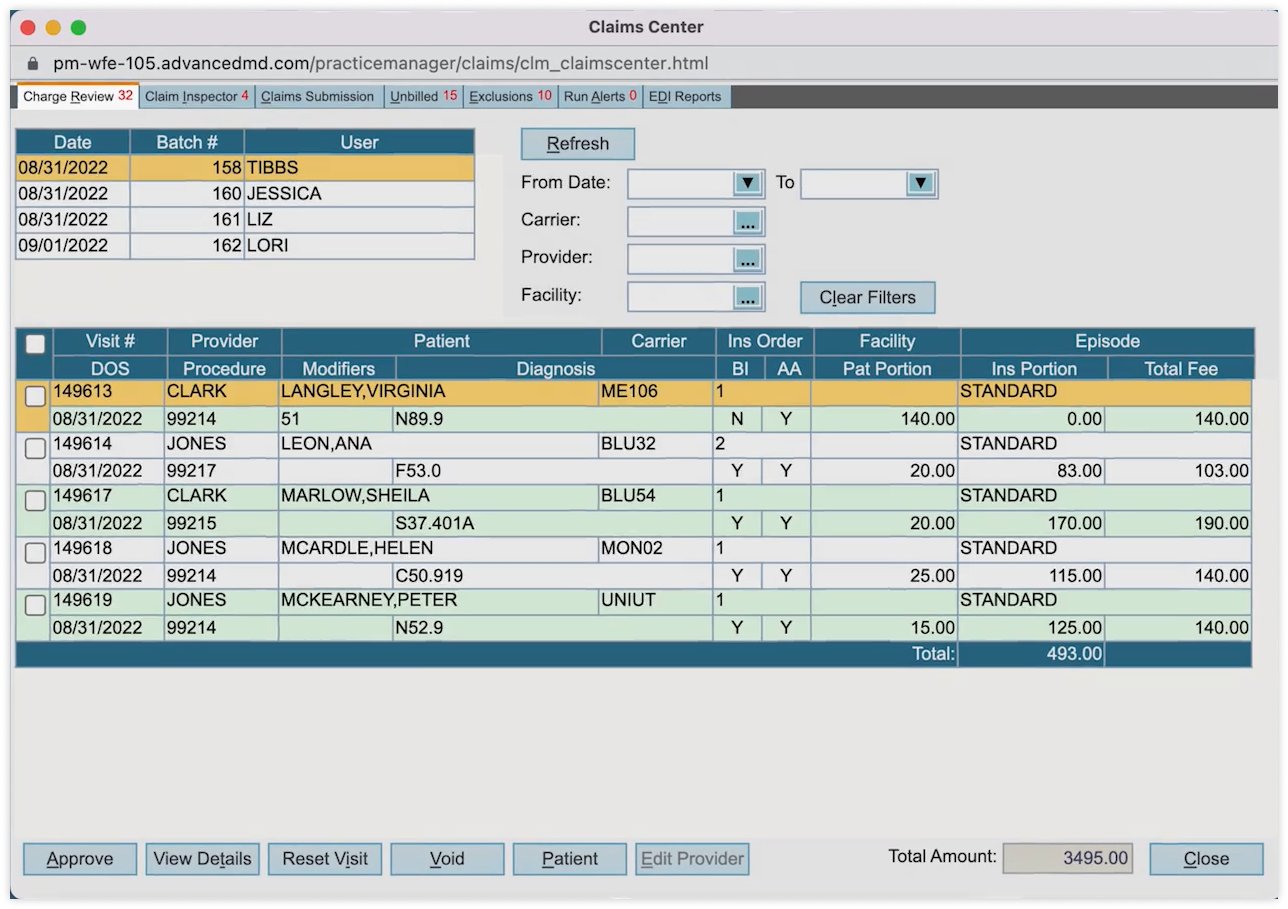Switch to the Claim Inspector tab
The image size is (1288, 909).
coord(194,96)
